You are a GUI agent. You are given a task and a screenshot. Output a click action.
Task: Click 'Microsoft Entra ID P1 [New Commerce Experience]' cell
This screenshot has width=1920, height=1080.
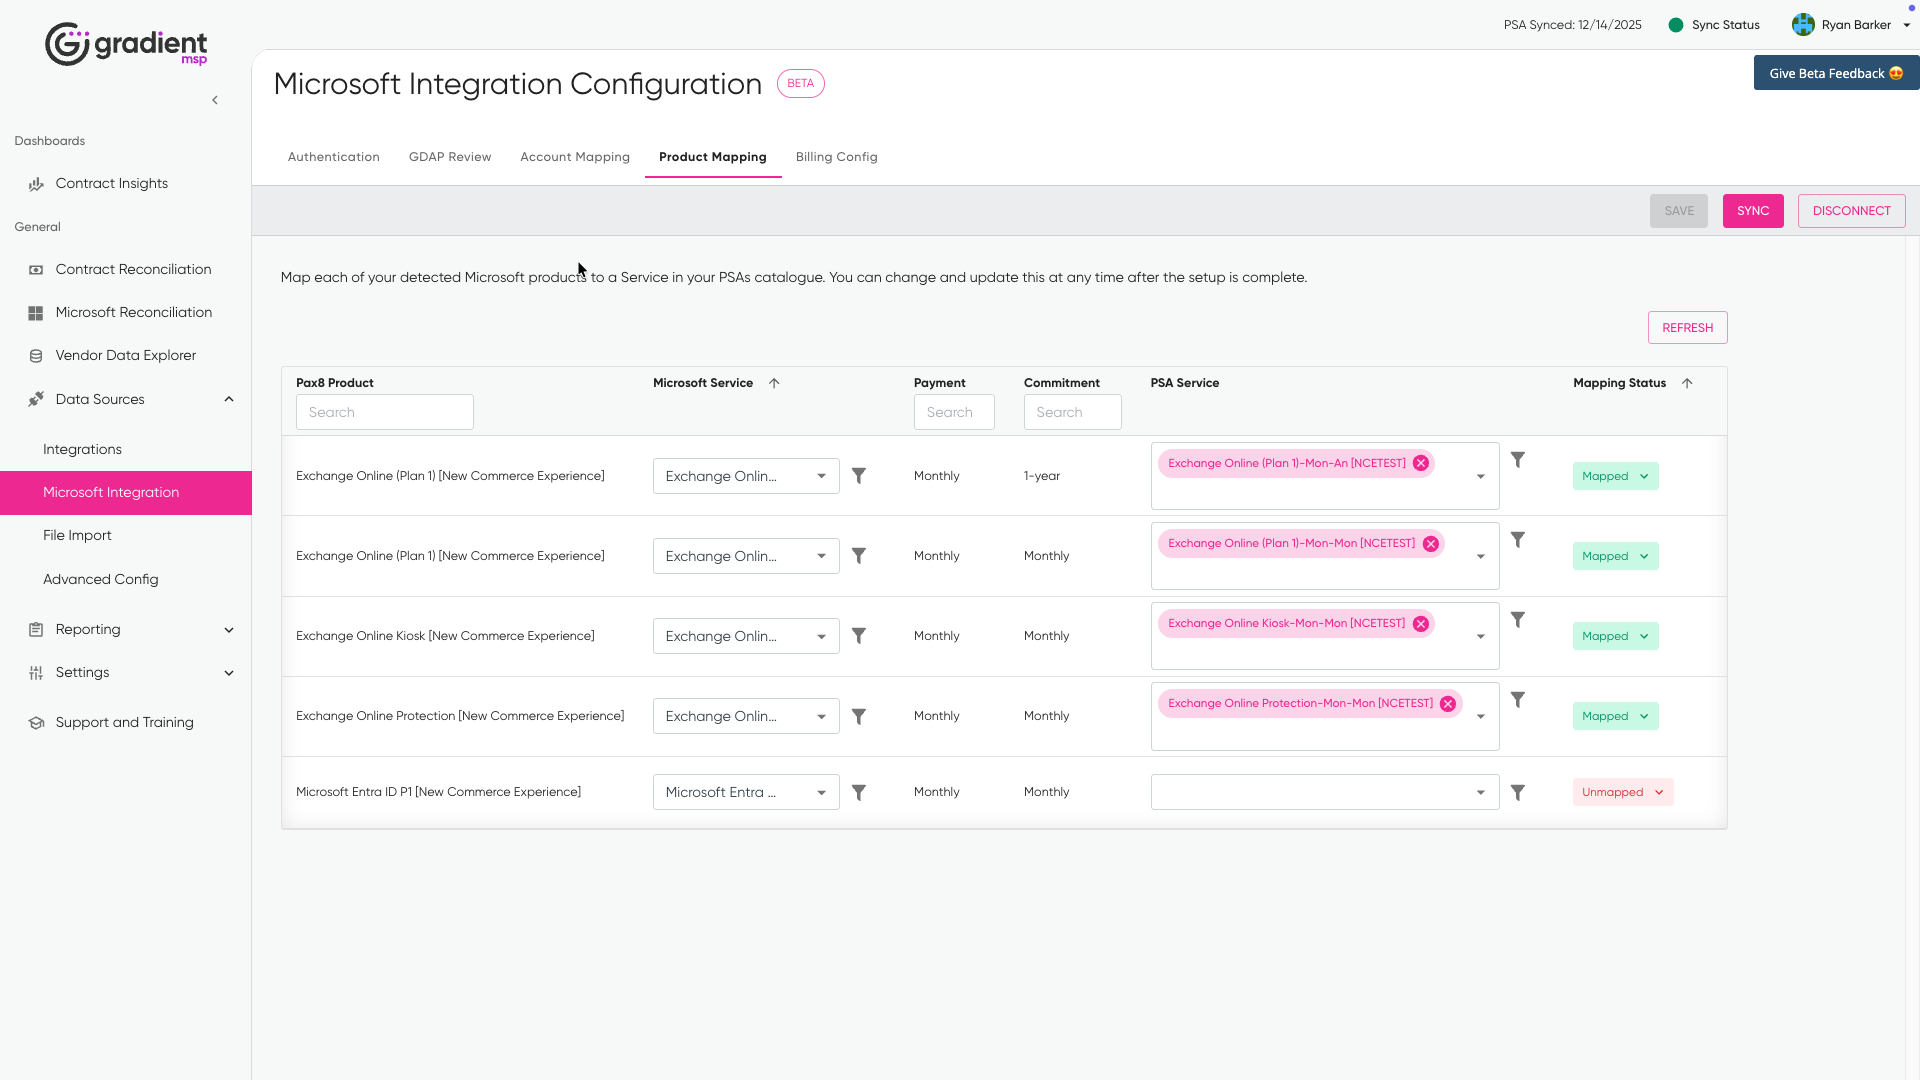[x=438, y=792]
